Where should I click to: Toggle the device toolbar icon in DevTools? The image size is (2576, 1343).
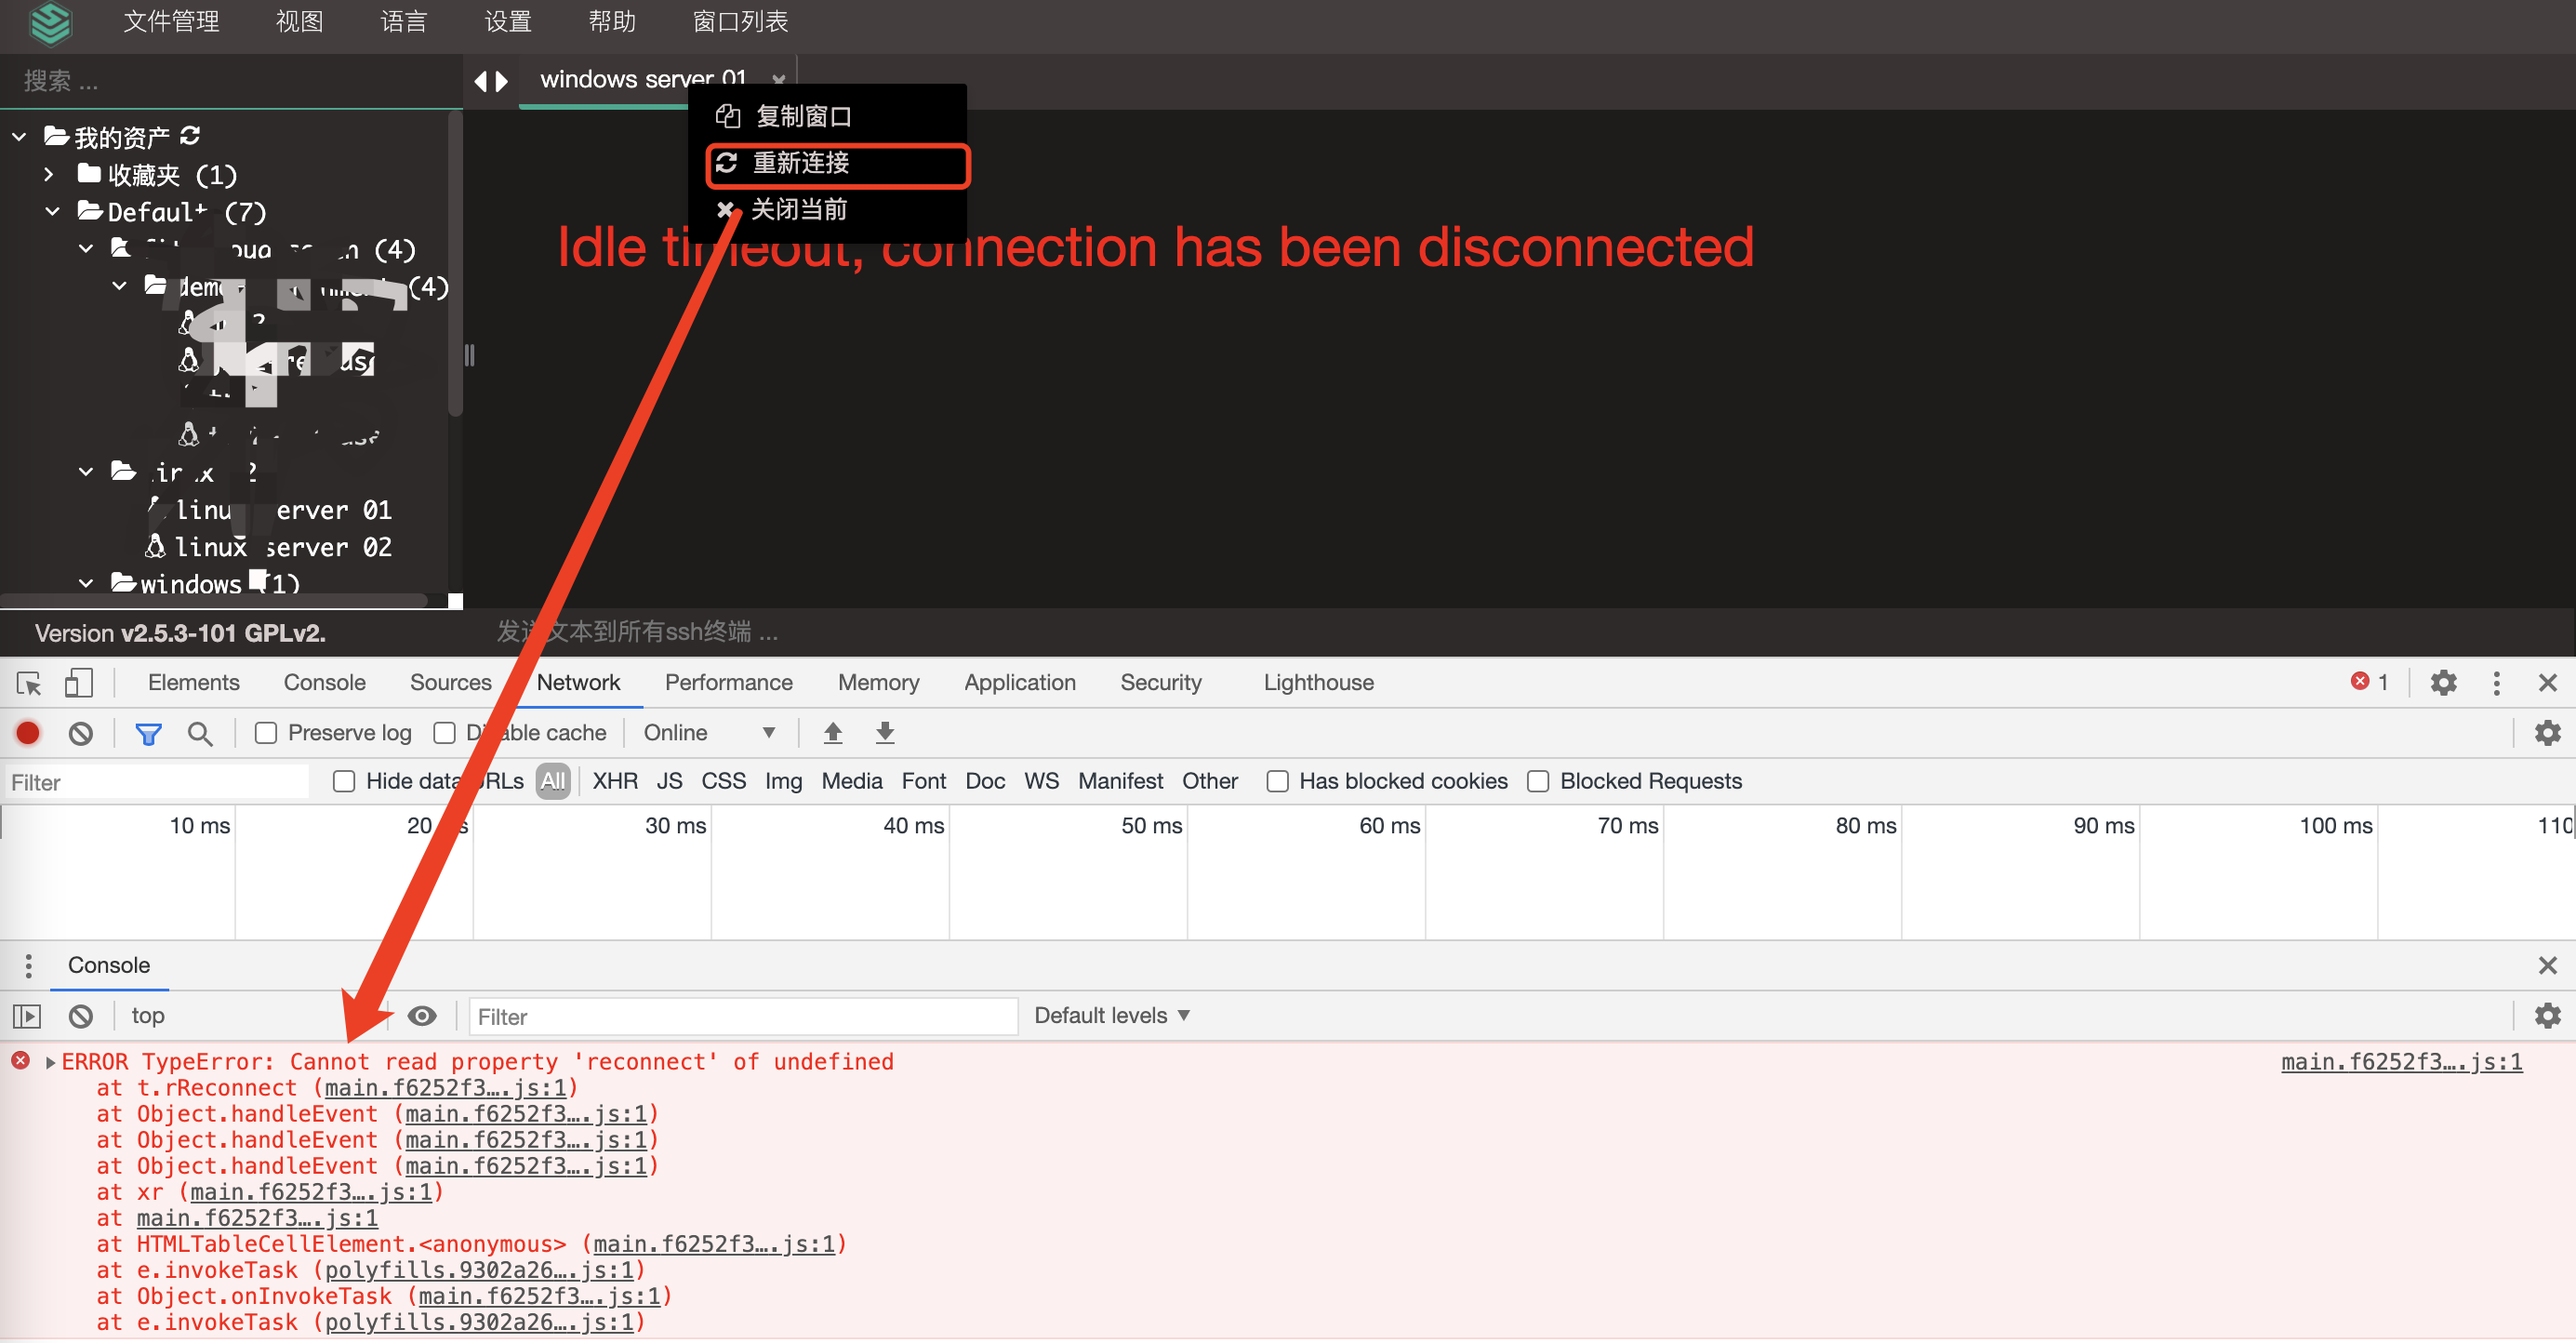pos(78,683)
